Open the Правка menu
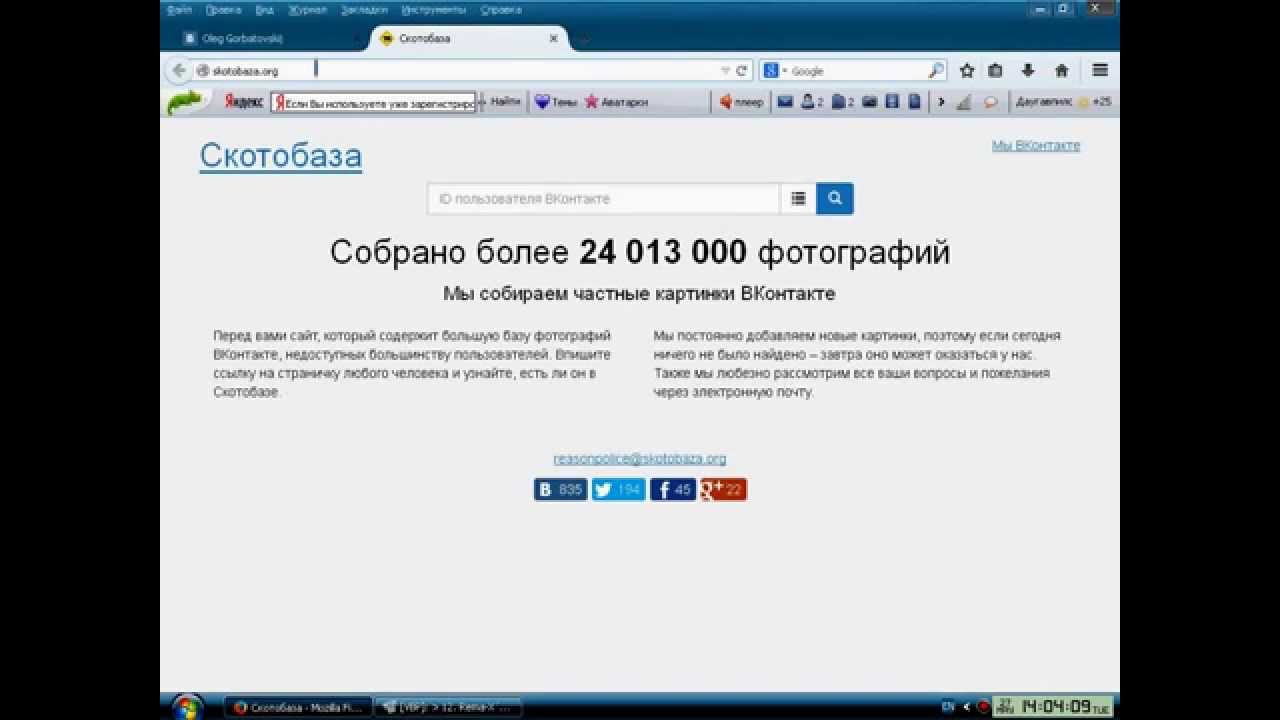Viewport: 1280px width, 720px height. tap(223, 10)
